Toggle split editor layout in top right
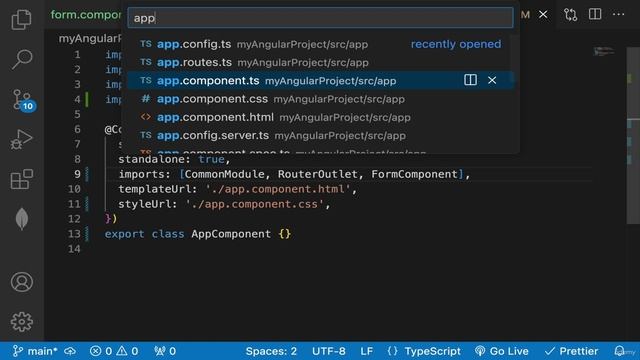The width and height of the screenshot is (640, 360). (595, 14)
